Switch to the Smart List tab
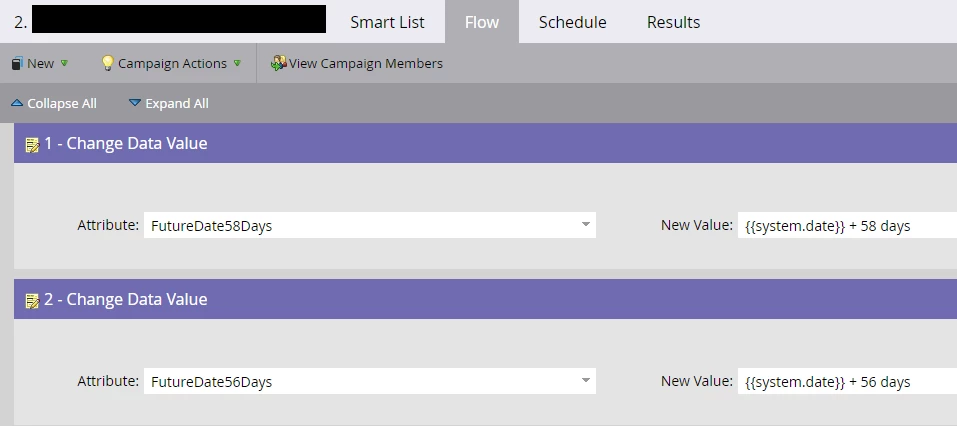This screenshot has height=426, width=957. (x=388, y=22)
